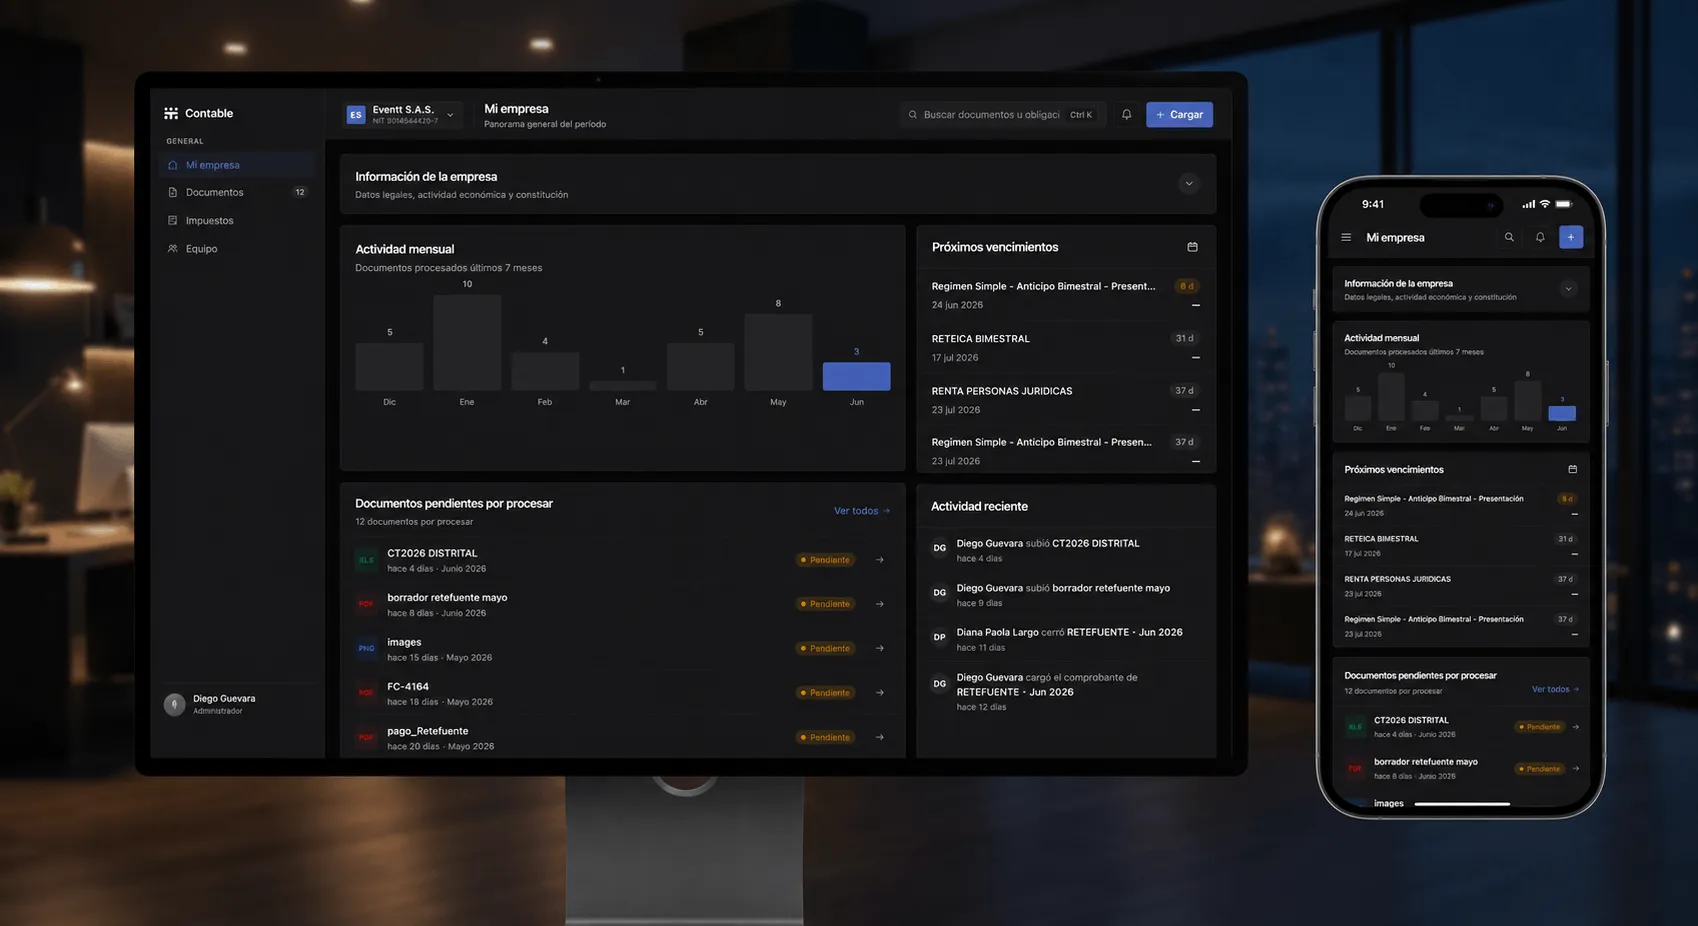
Task: Expand the collapse dash on RETEICA BIMESTRAL
Action: pos(1195,357)
